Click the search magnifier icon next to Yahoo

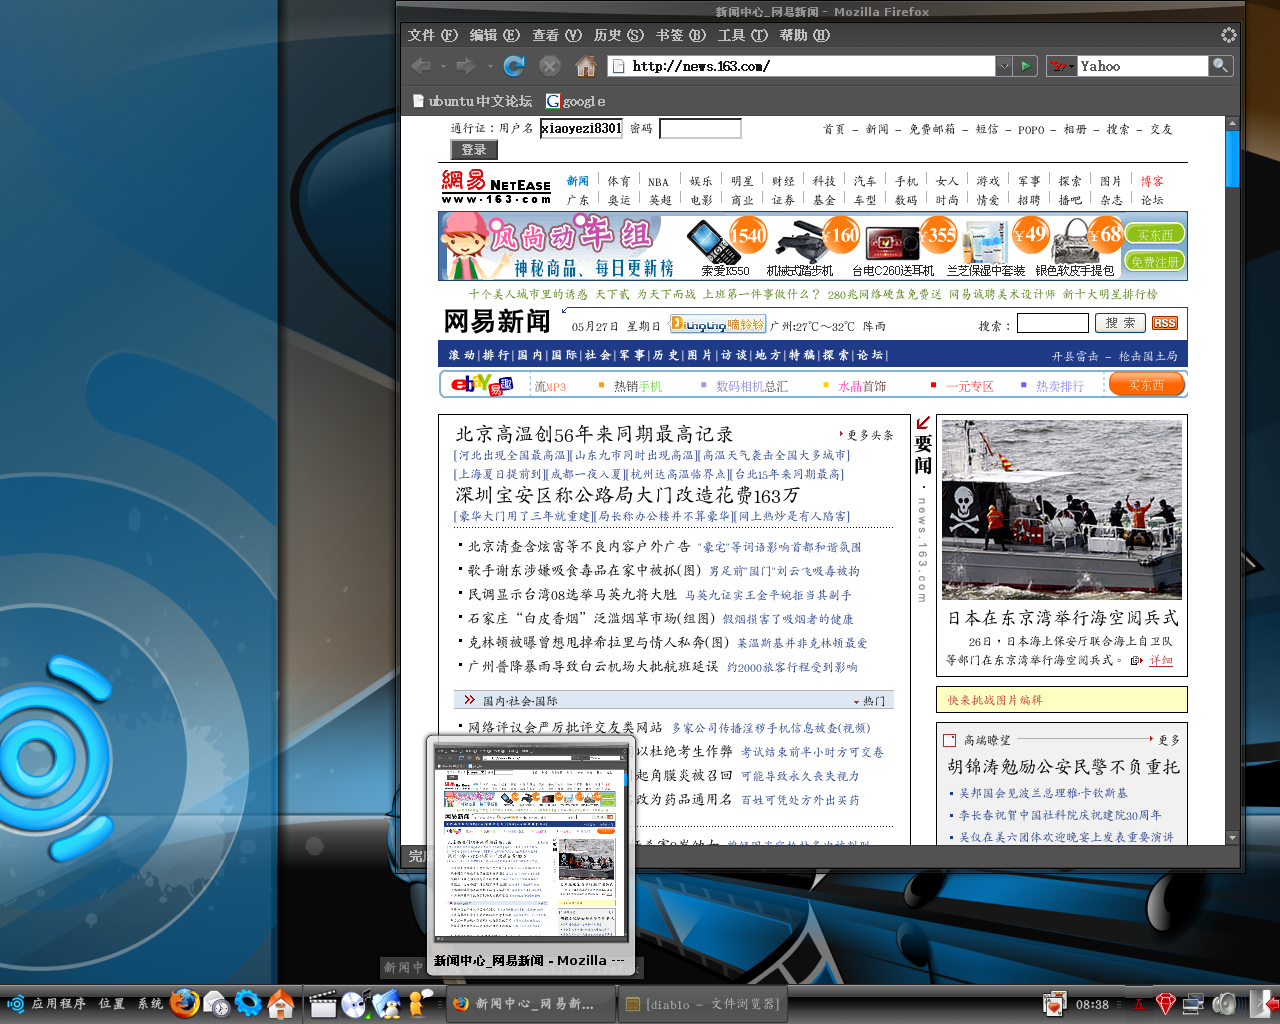(x=1220, y=66)
